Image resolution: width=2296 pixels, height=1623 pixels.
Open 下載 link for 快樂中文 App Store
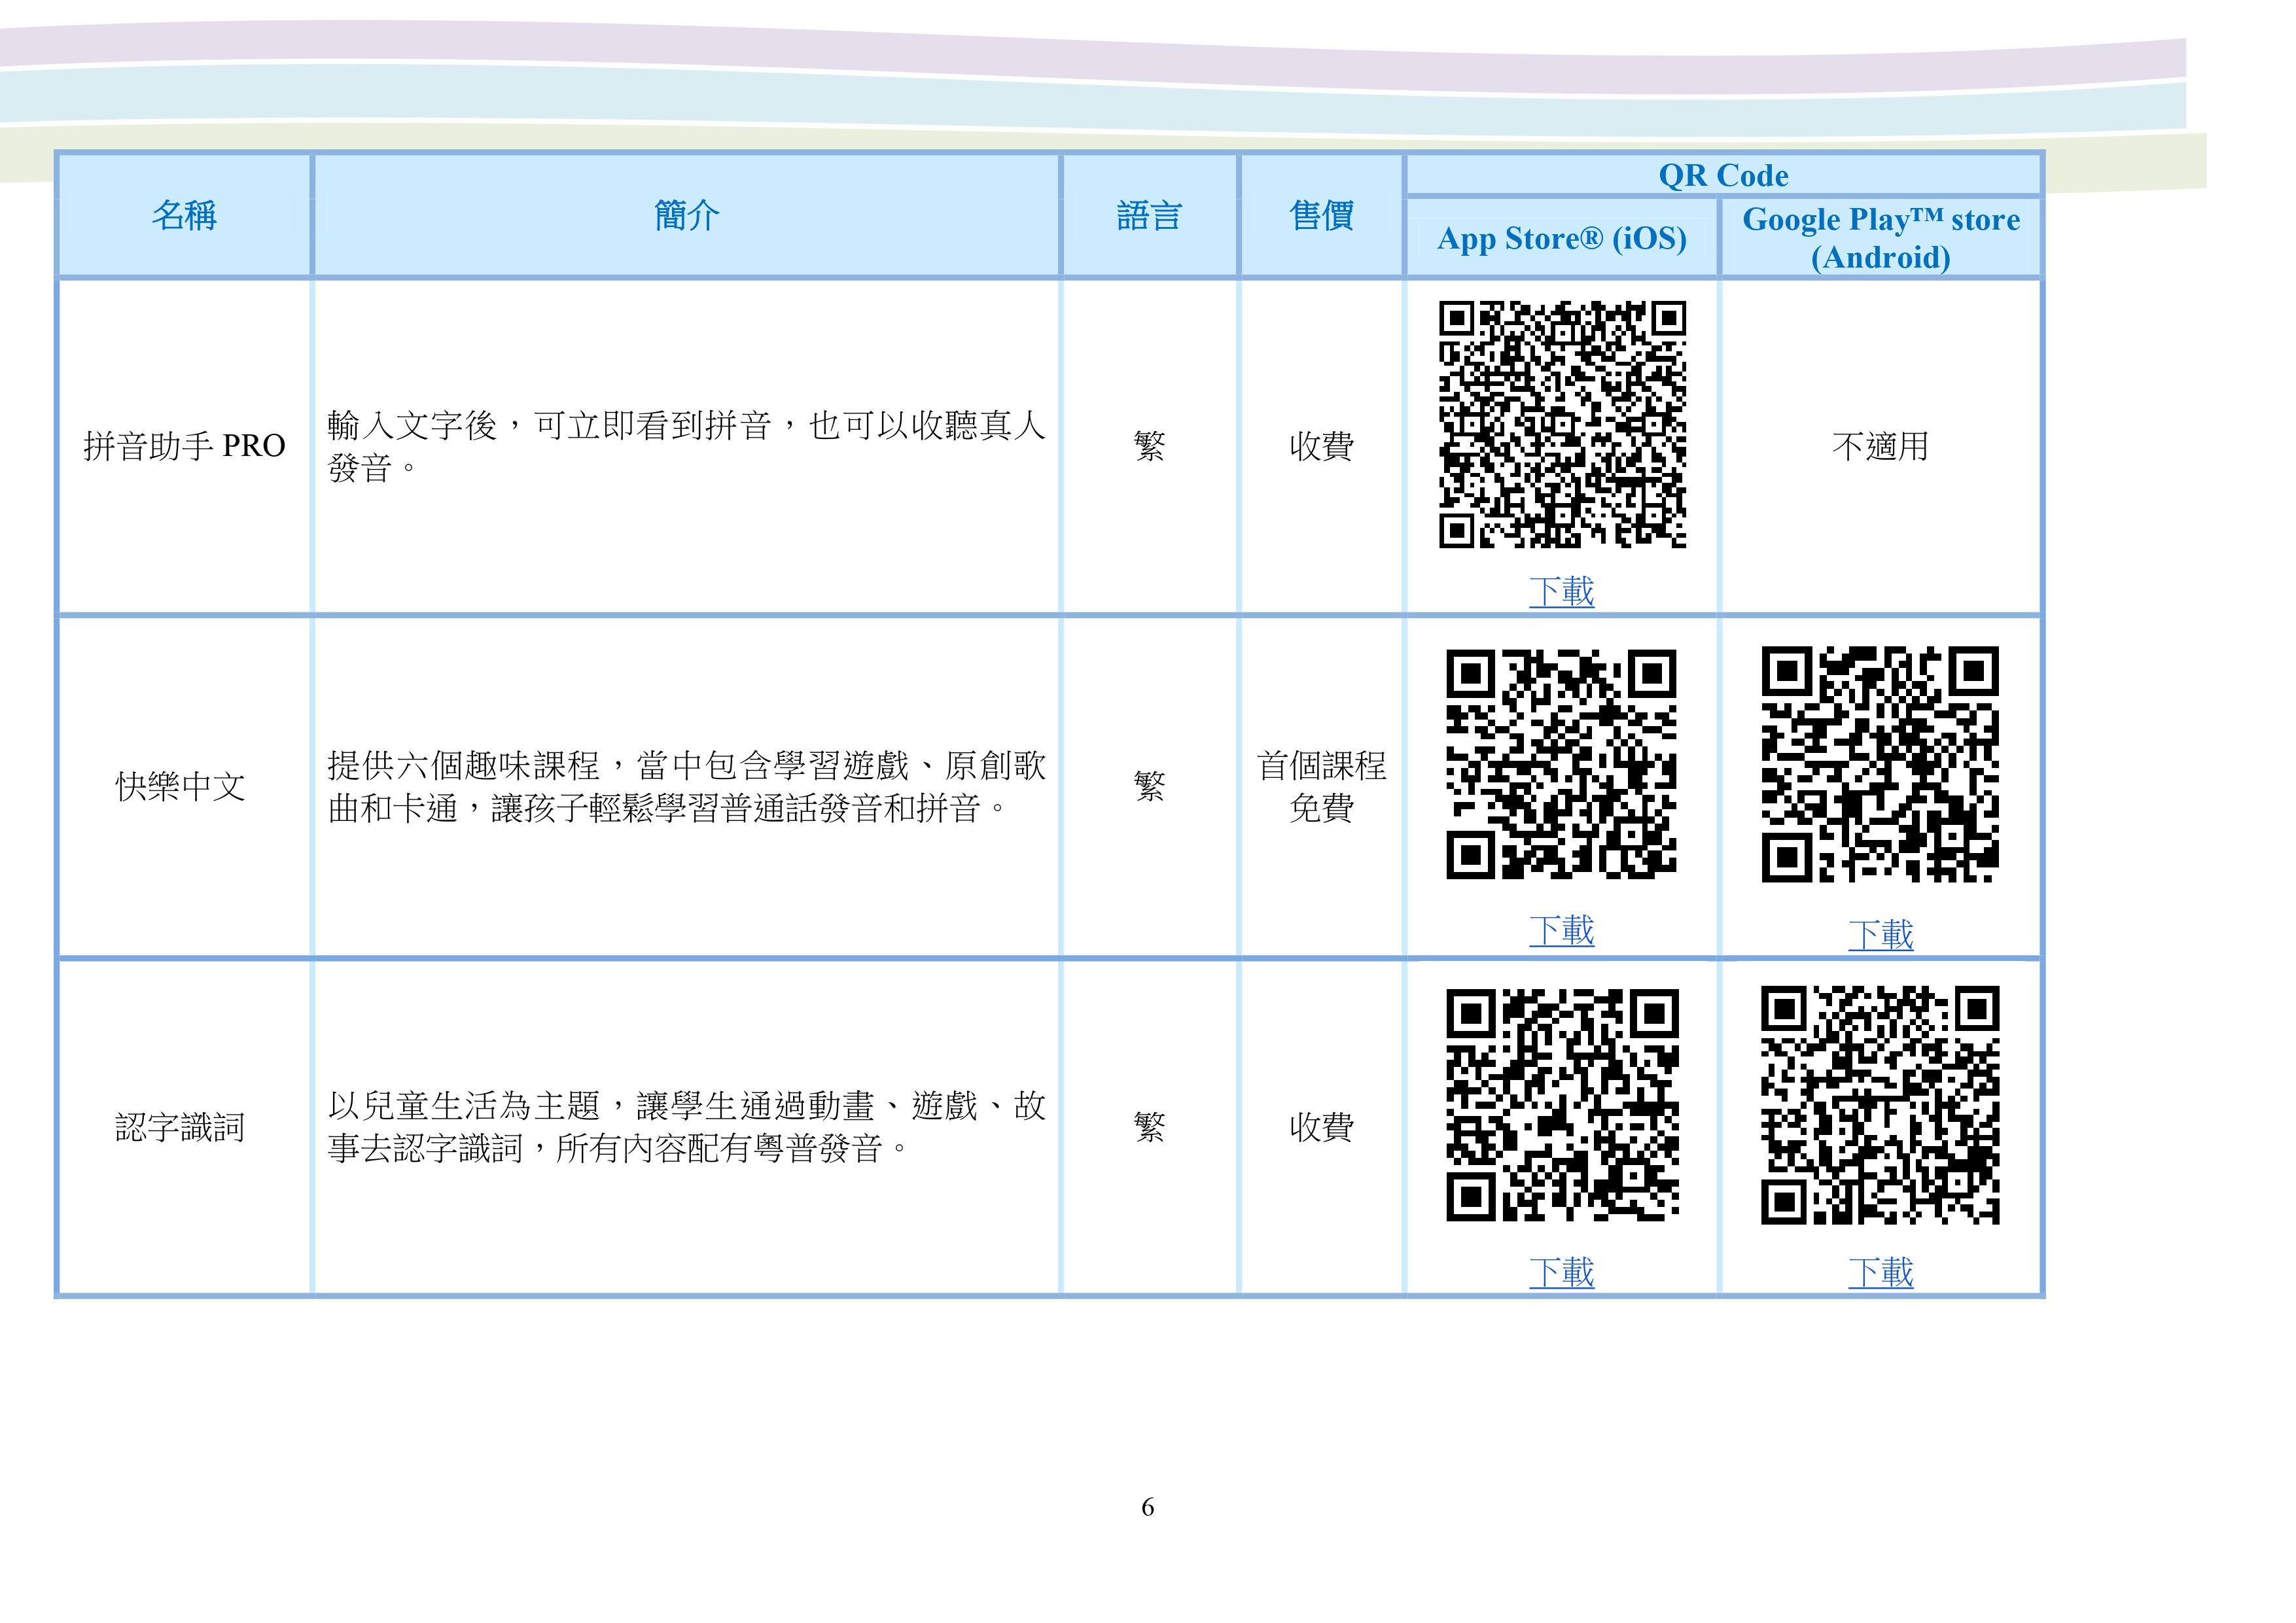pos(1561,931)
